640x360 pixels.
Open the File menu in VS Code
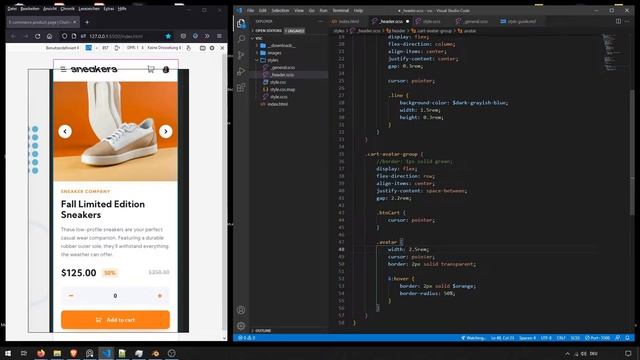tap(251, 11)
